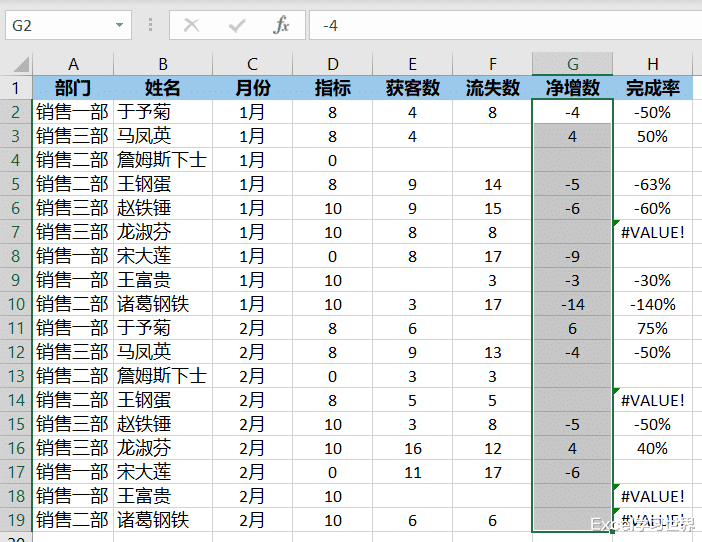Open Insert Function fx dialog
702x542 pixels.
[x=281, y=26]
